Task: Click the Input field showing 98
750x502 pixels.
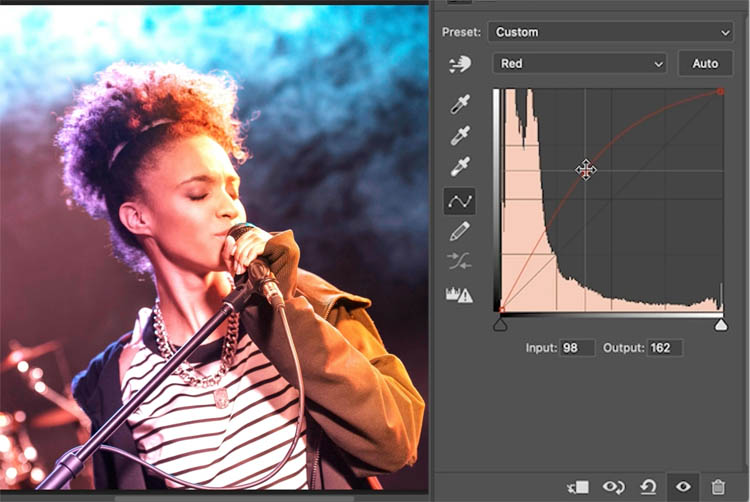Action: 577,348
